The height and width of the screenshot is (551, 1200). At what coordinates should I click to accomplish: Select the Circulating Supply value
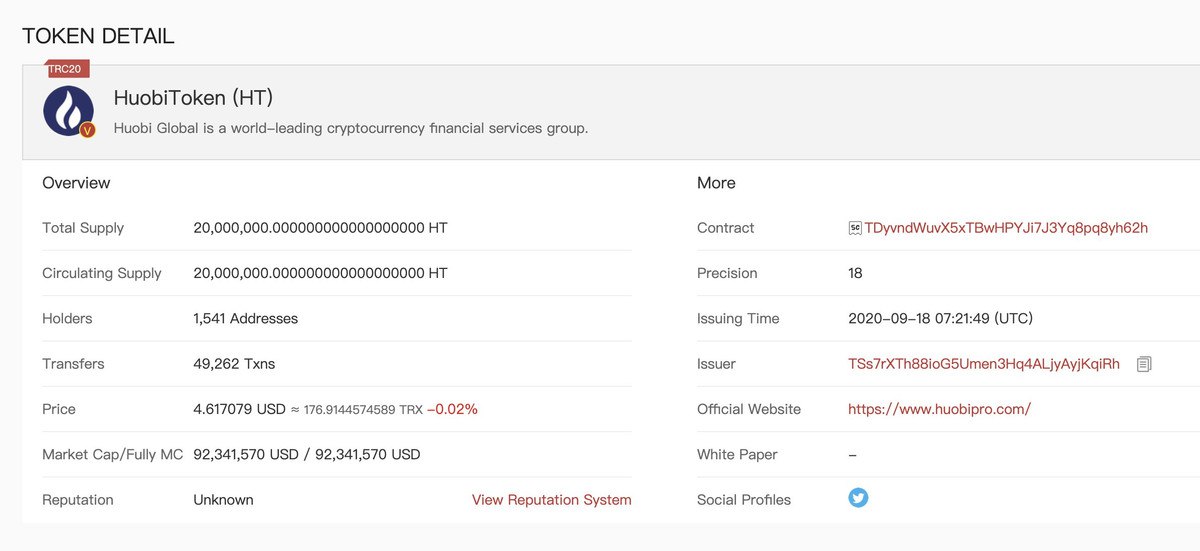[320, 273]
